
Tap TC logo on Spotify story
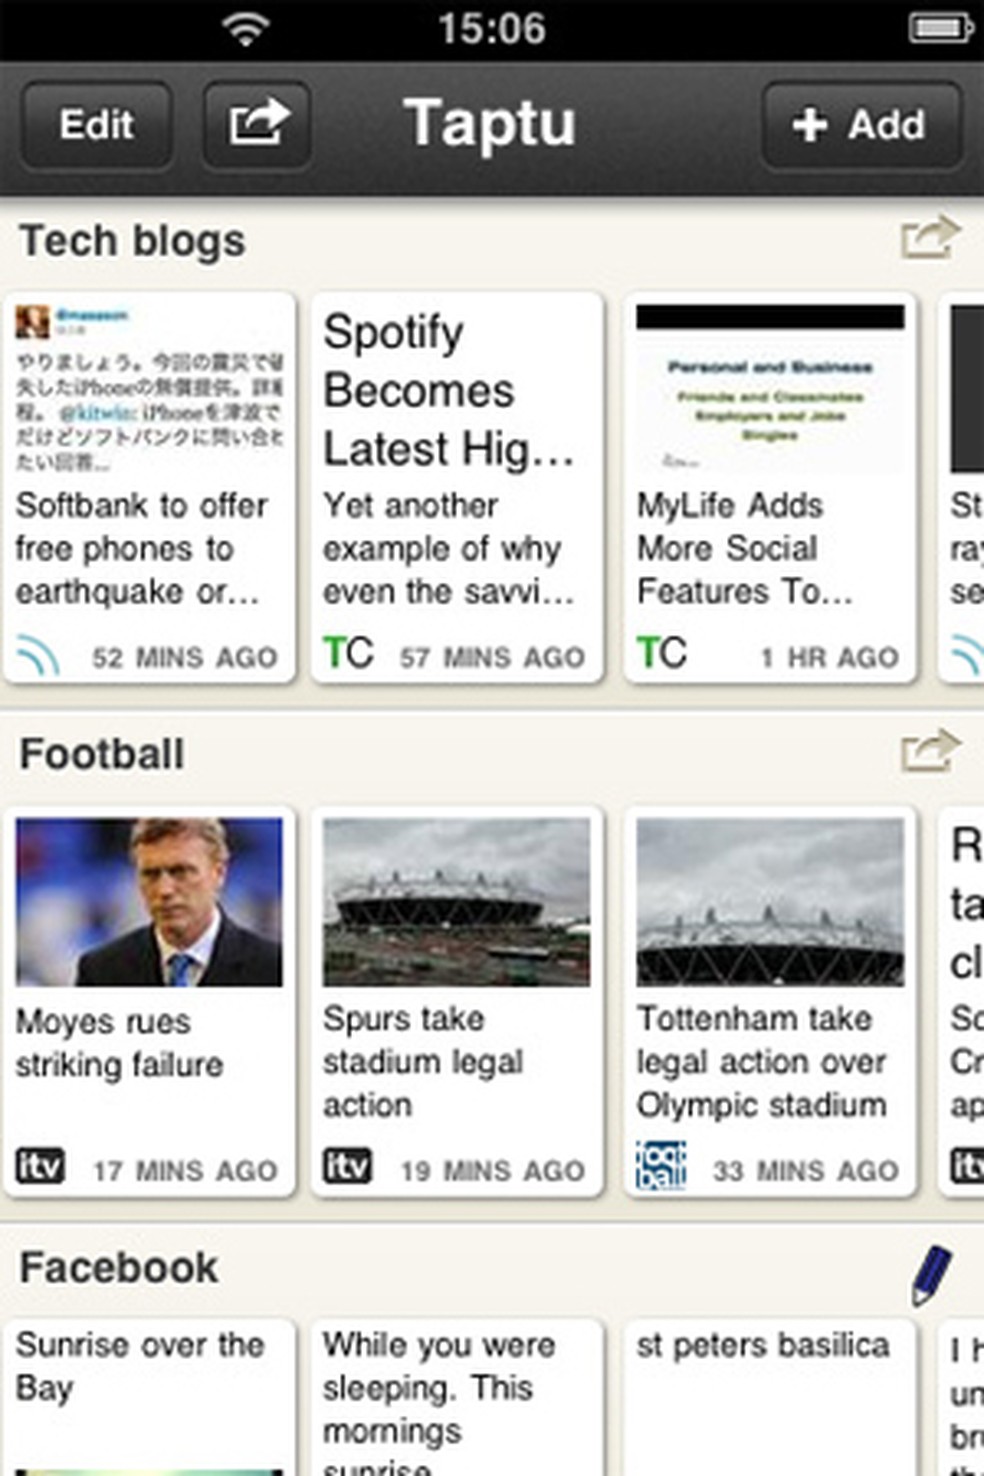pos(348,654)
